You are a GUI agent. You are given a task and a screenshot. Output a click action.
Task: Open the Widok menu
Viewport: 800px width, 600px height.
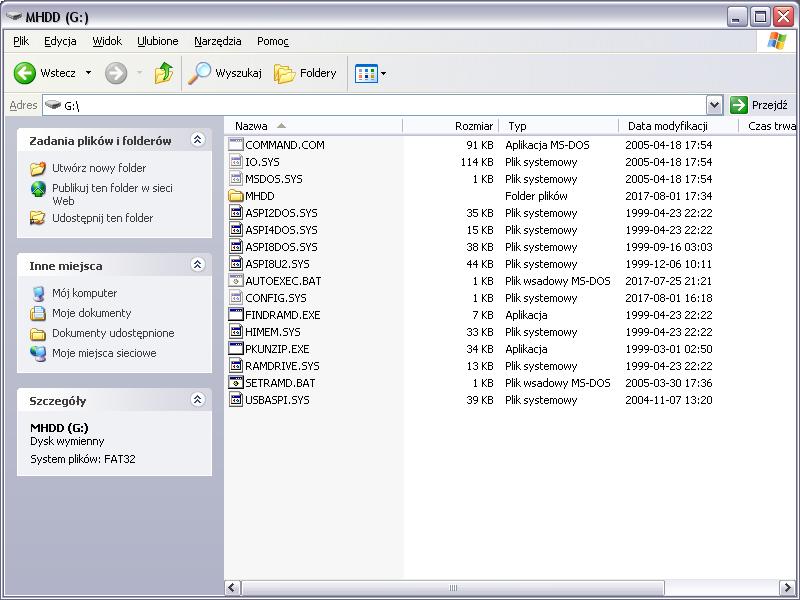(107, 41)
